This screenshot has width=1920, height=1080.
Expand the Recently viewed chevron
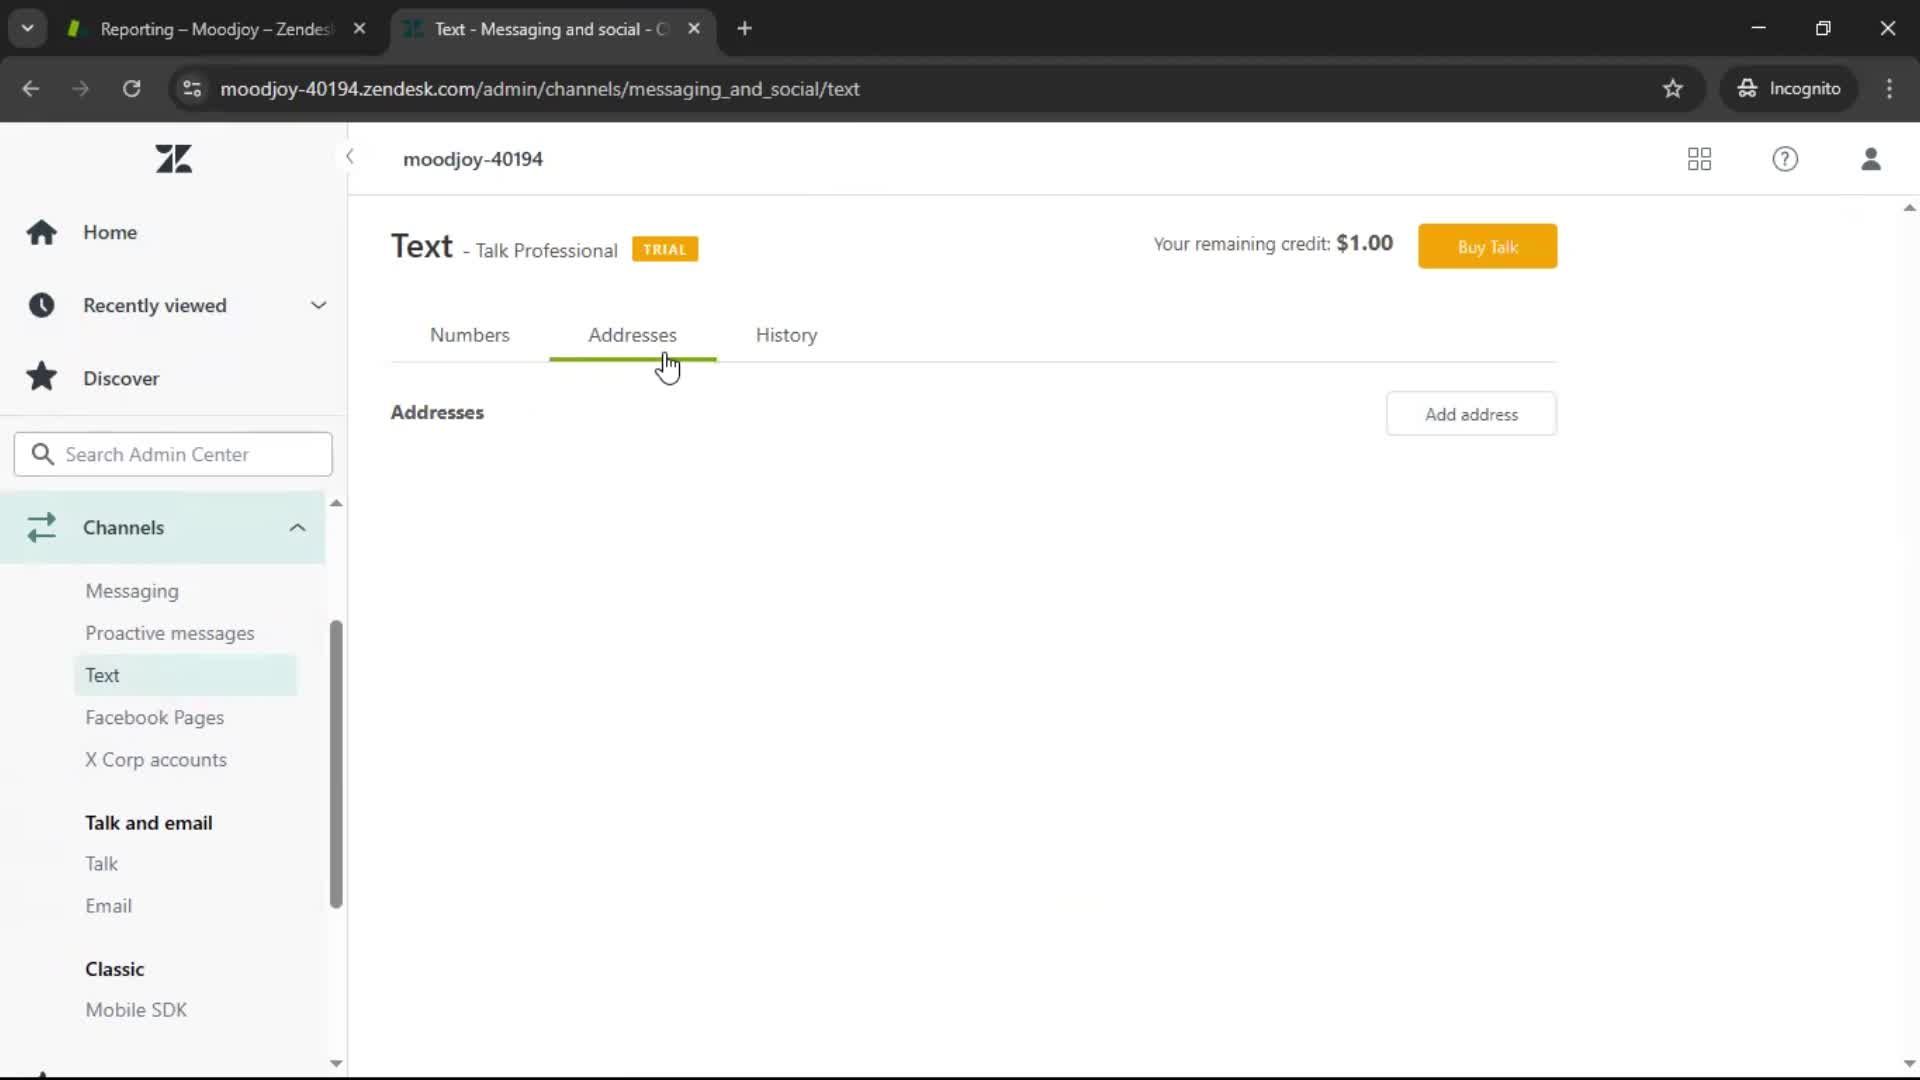pos(318,305)
